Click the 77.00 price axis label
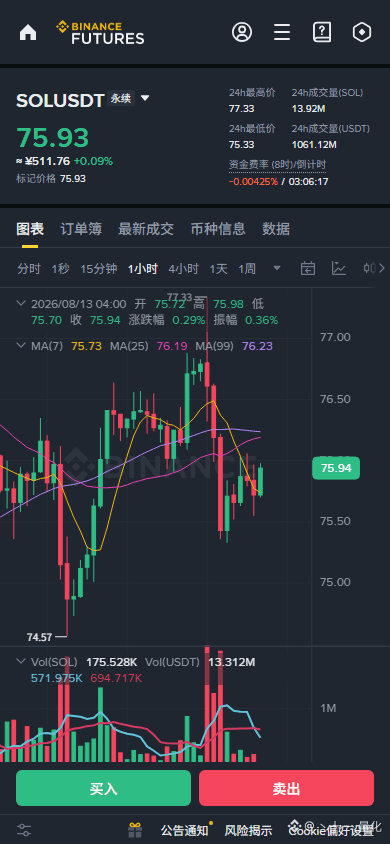 point(335,337)
